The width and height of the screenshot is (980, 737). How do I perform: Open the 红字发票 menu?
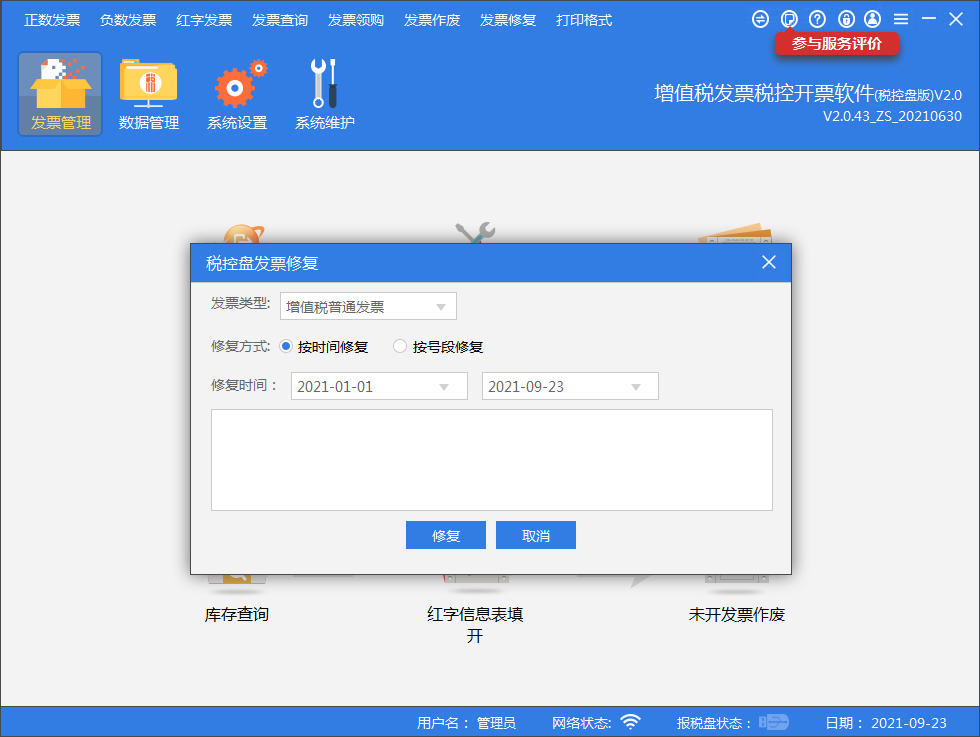pyautogui.click(x=204, y=20)
